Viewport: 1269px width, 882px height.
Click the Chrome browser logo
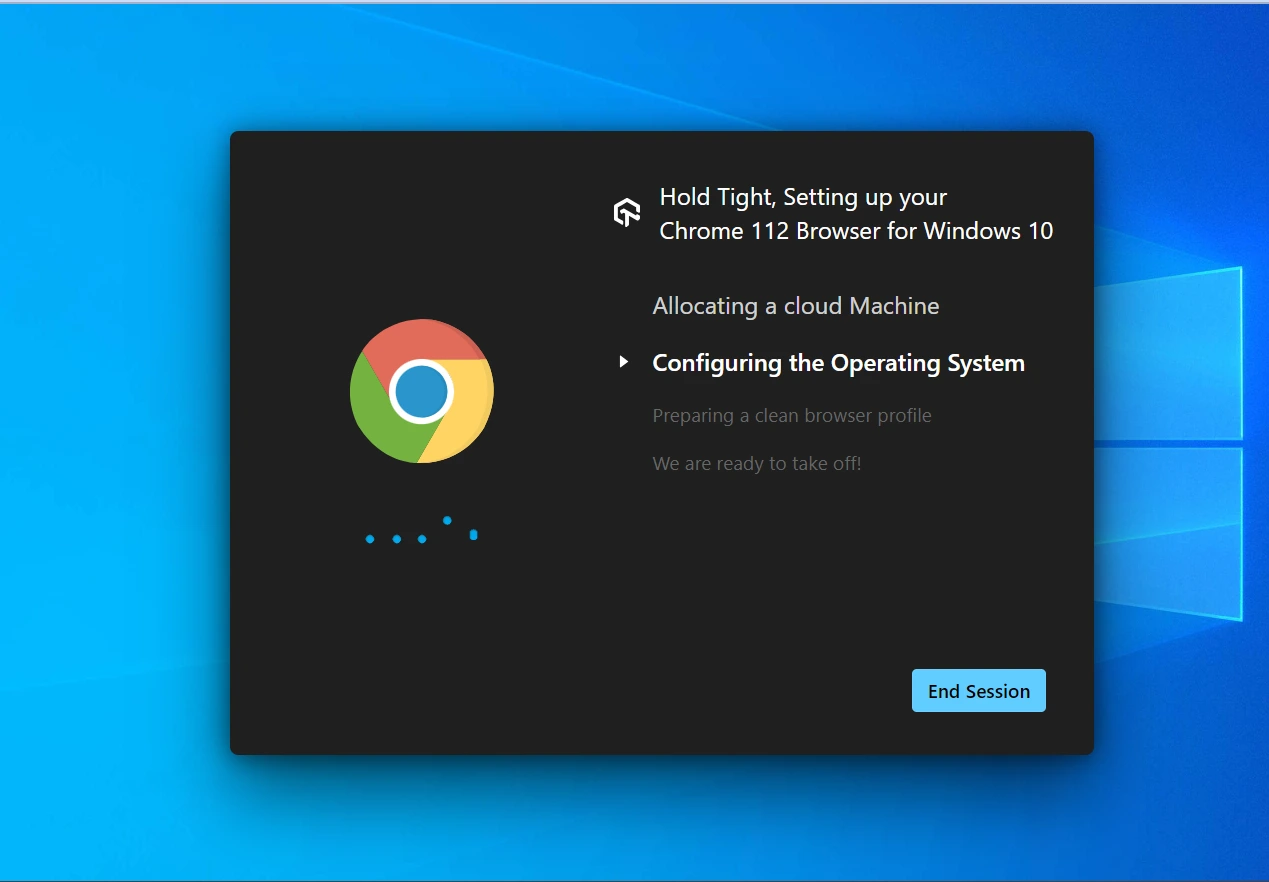point(422,391)
